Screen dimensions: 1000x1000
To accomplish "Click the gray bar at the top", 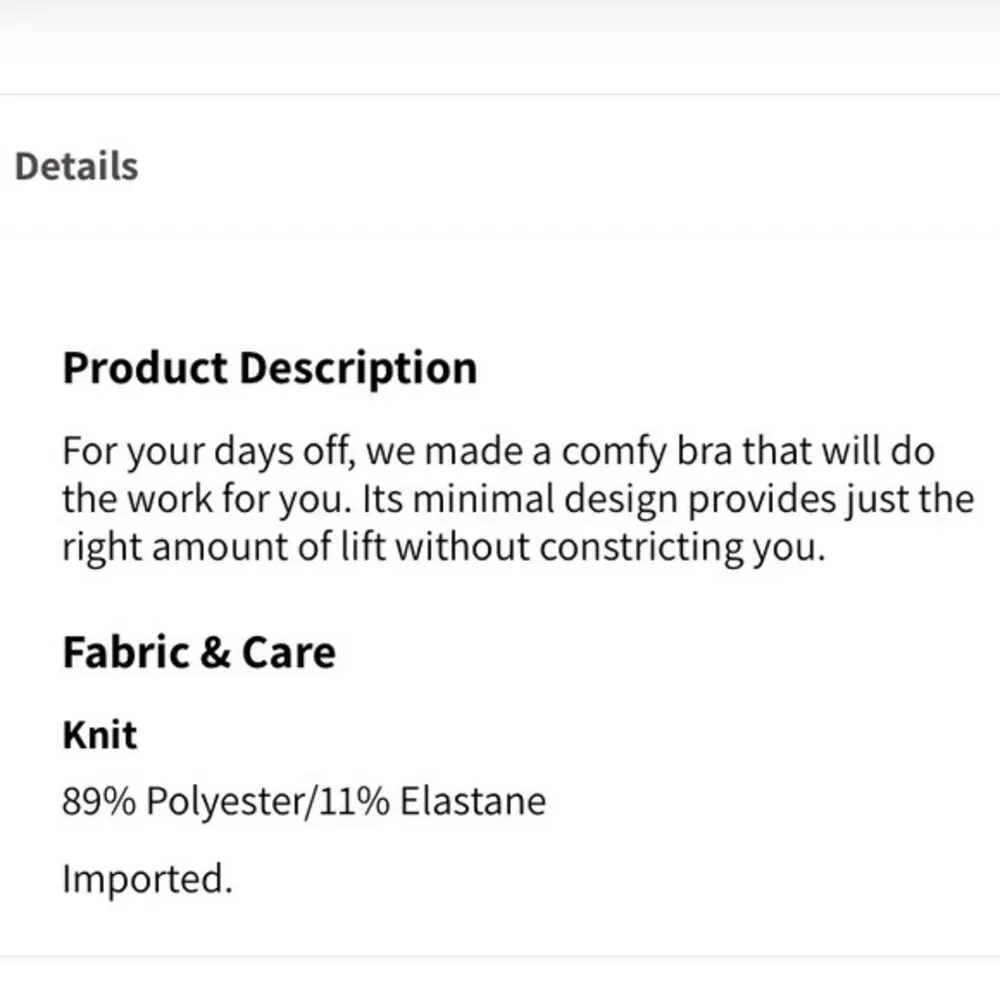I will [x=500, y=14].
